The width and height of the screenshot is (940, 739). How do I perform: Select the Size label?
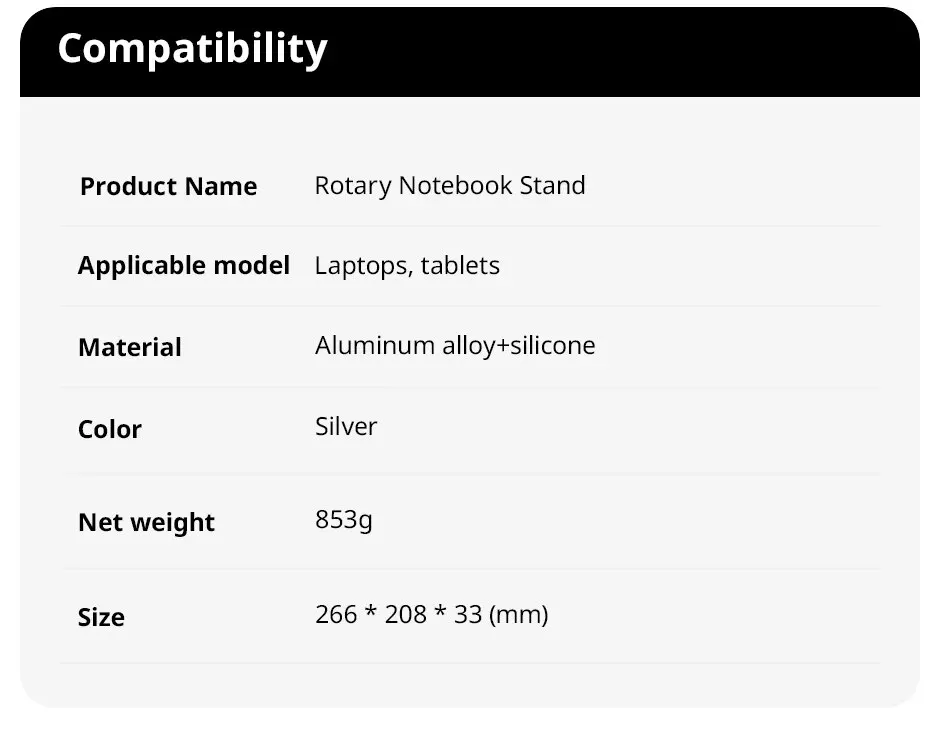tap(101, 617)
